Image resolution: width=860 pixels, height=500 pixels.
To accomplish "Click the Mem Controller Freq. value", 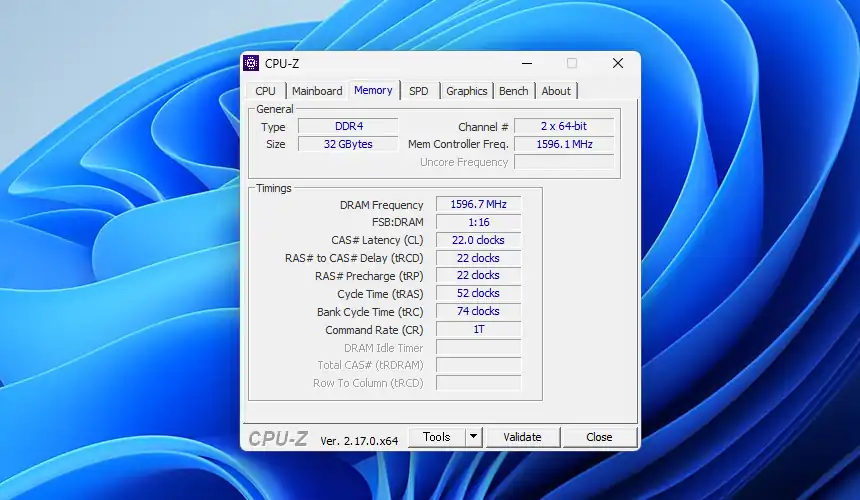I will tap(564, 144).
